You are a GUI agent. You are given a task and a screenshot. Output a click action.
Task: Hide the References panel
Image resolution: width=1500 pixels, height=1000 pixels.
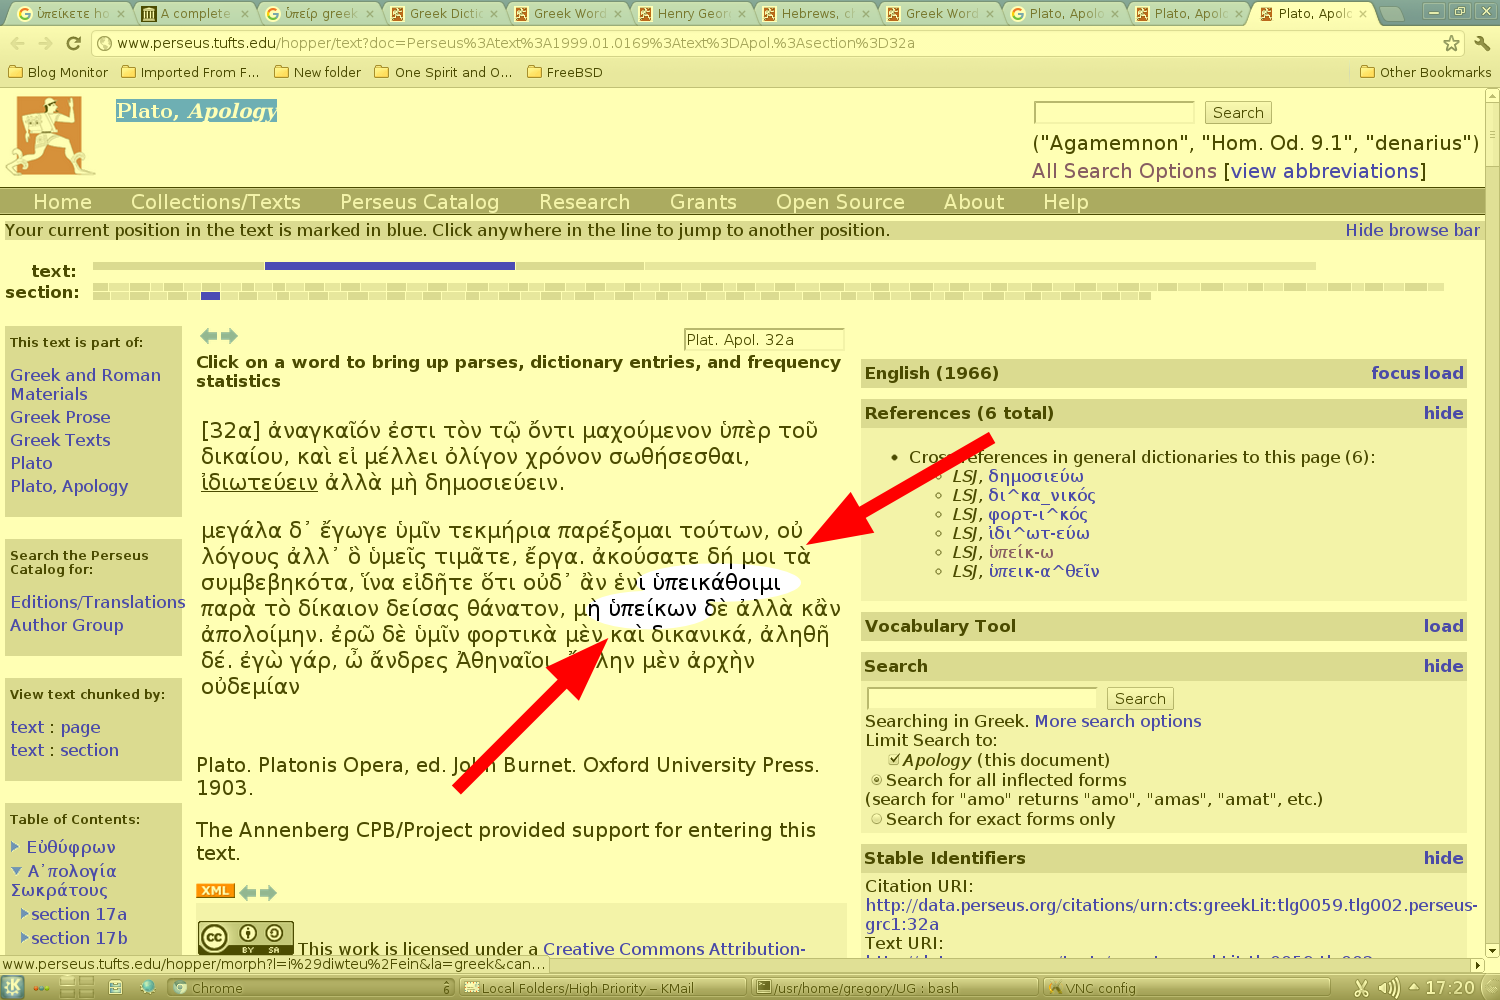[1443, 413]
